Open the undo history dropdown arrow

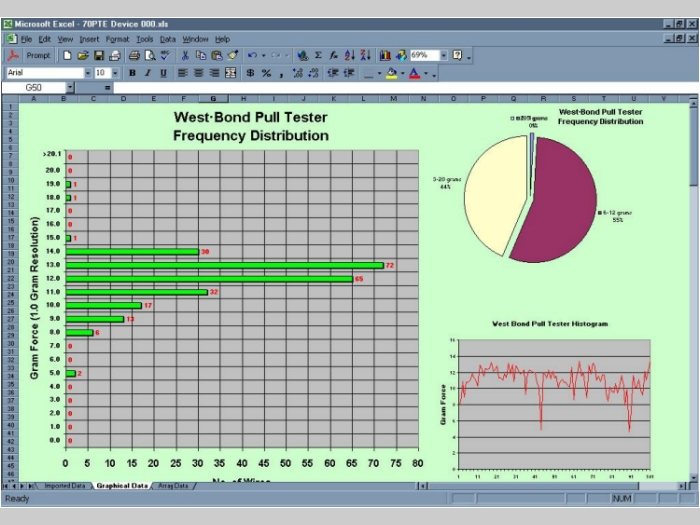(x=263, y=55)
